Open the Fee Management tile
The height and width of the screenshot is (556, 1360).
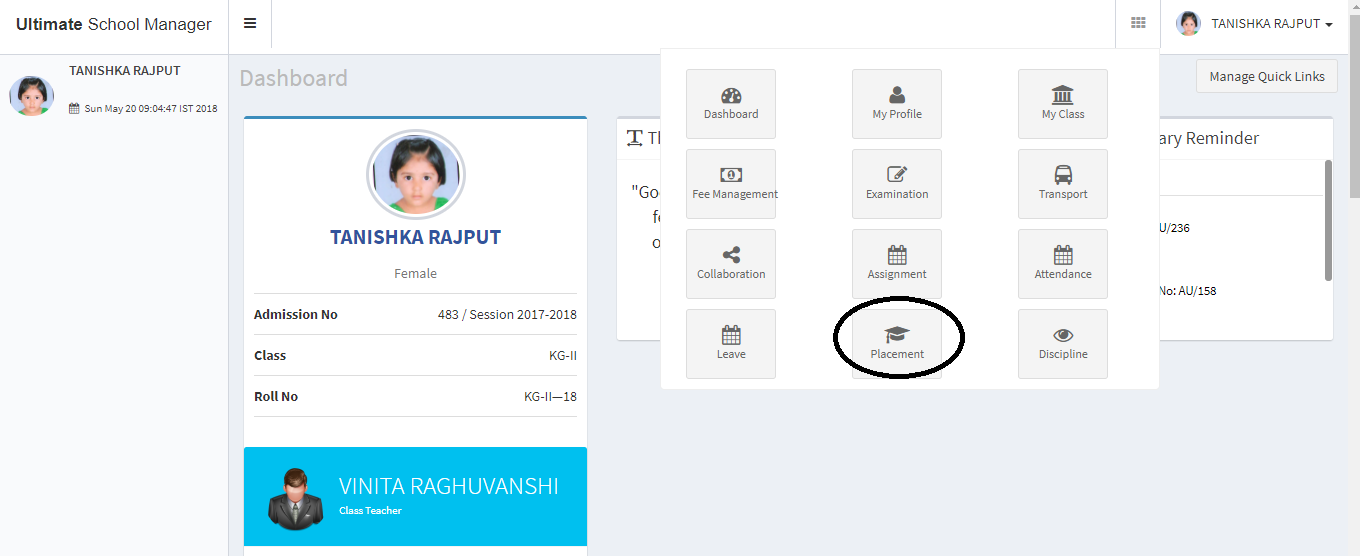pos(731,184)
